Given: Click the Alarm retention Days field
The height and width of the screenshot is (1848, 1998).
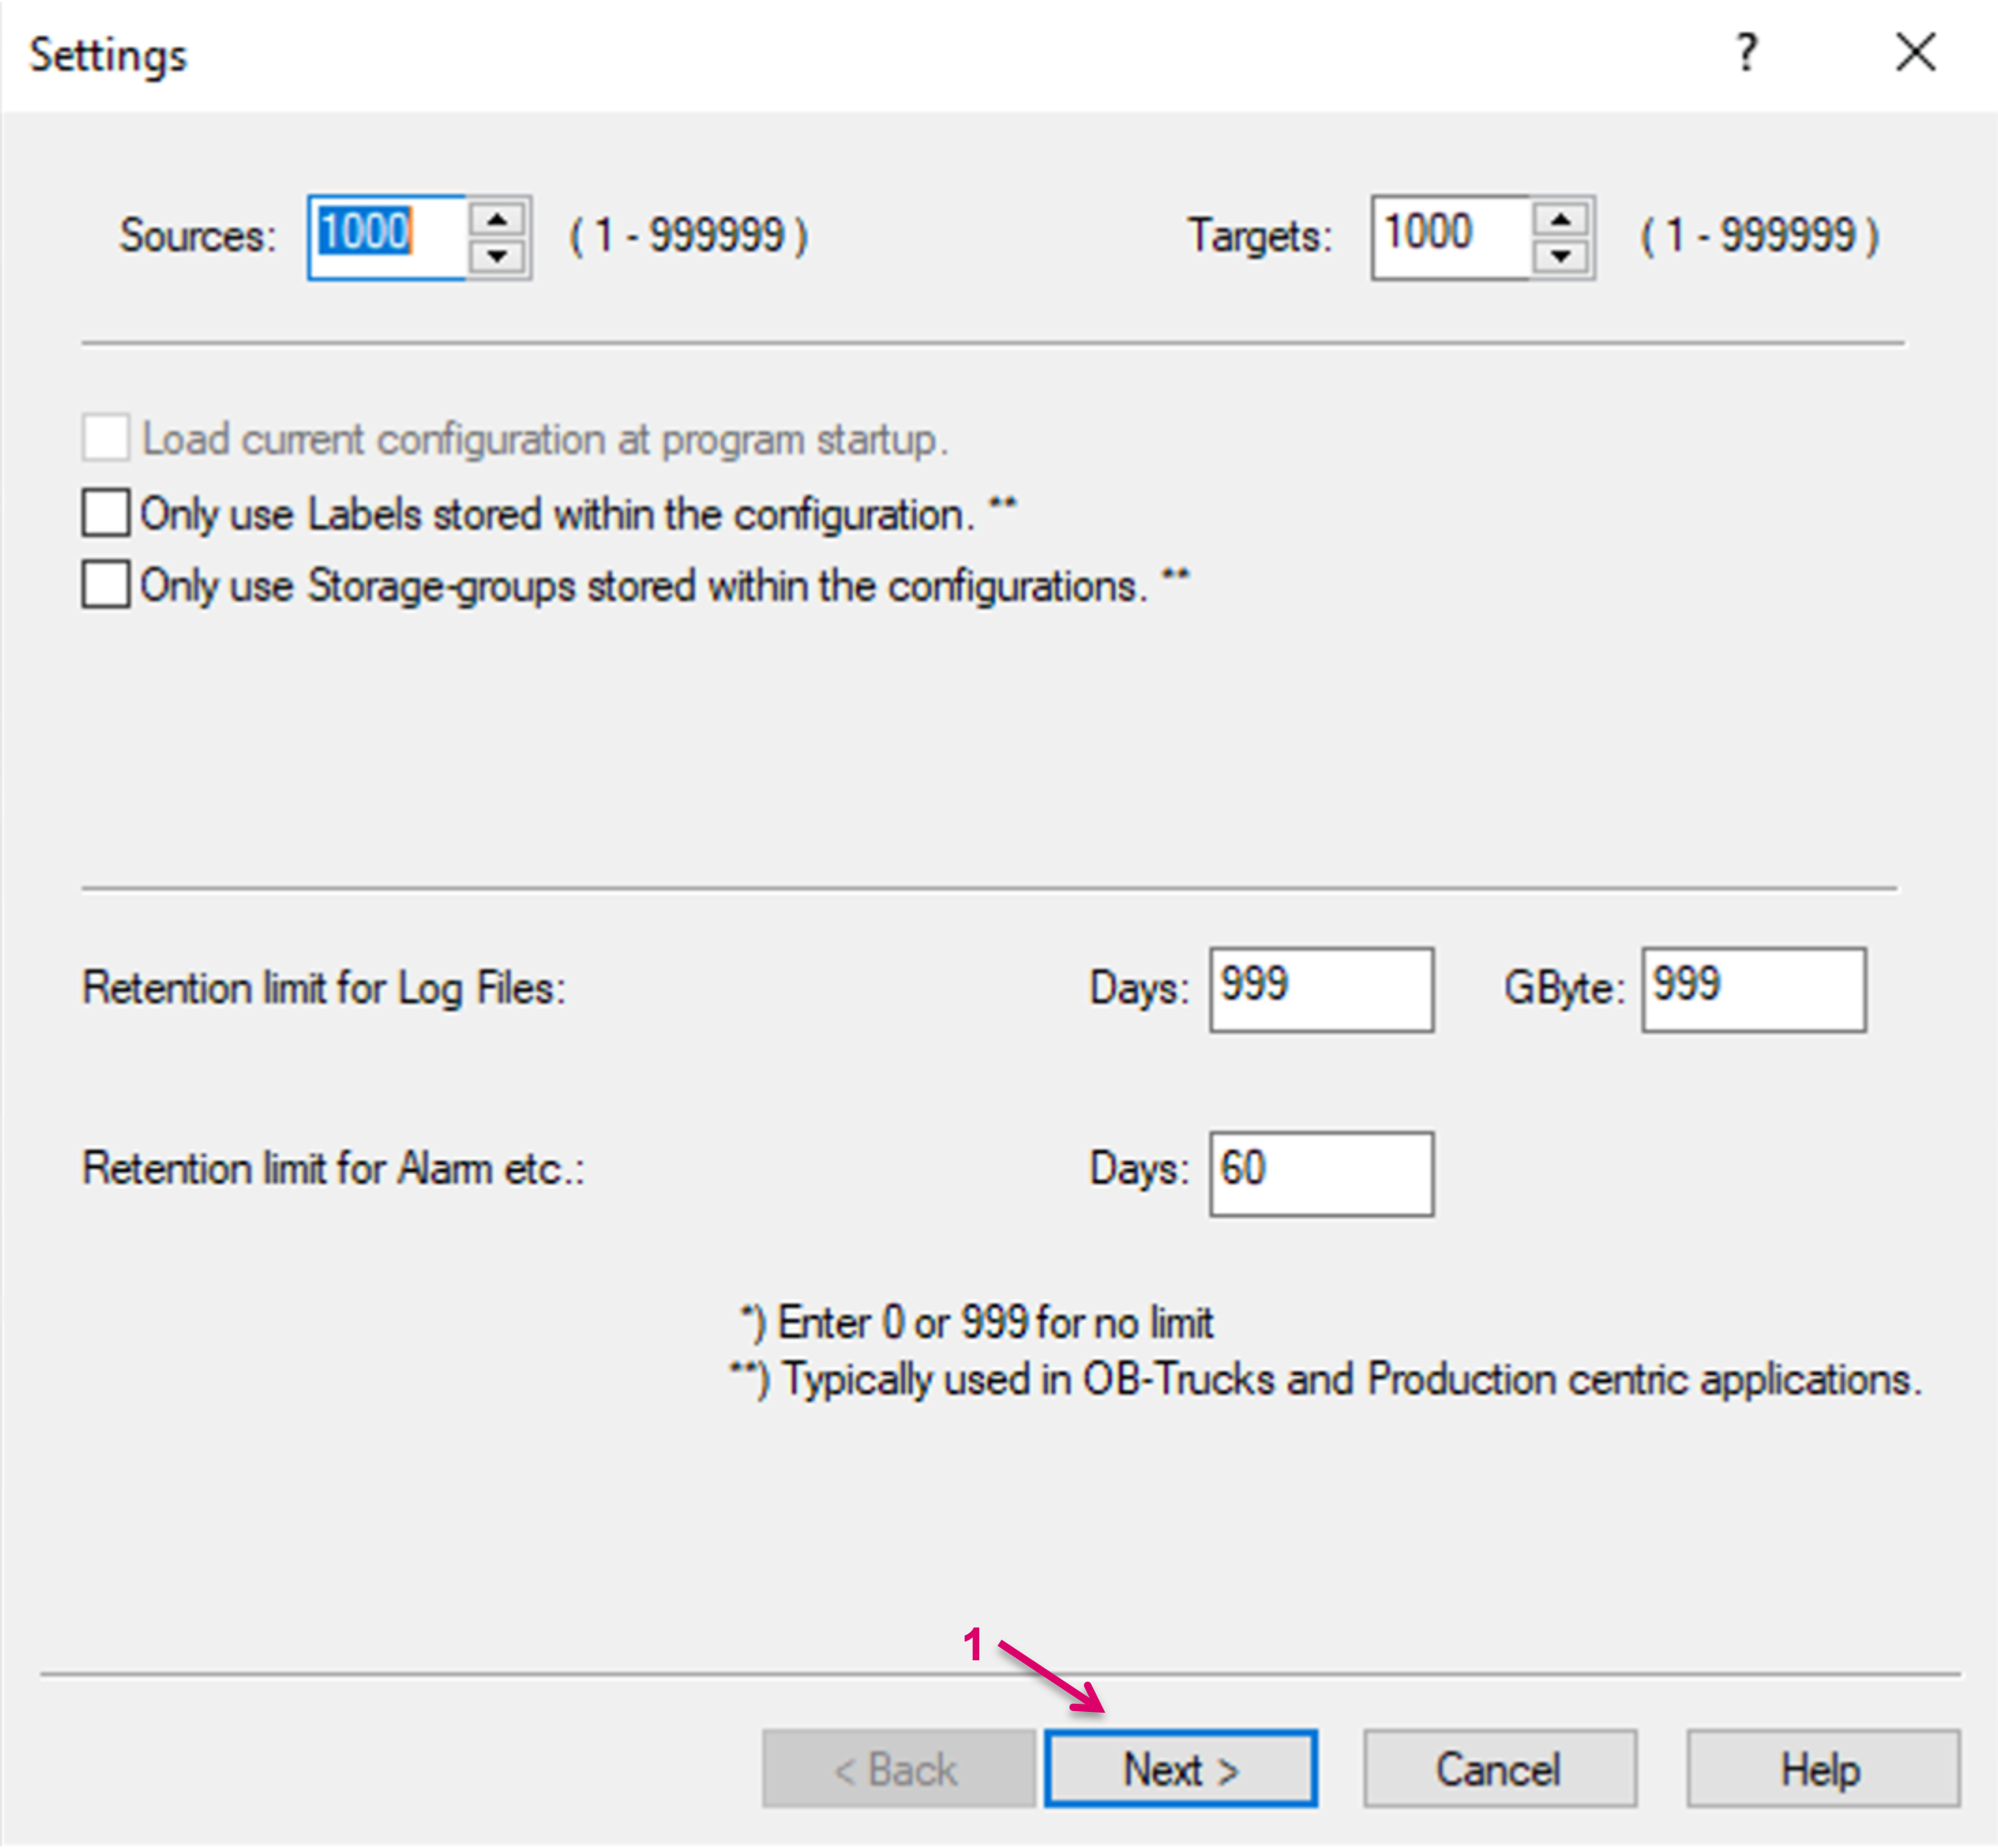Looking at the screenshot, I should click(x=1320, y=1173).
